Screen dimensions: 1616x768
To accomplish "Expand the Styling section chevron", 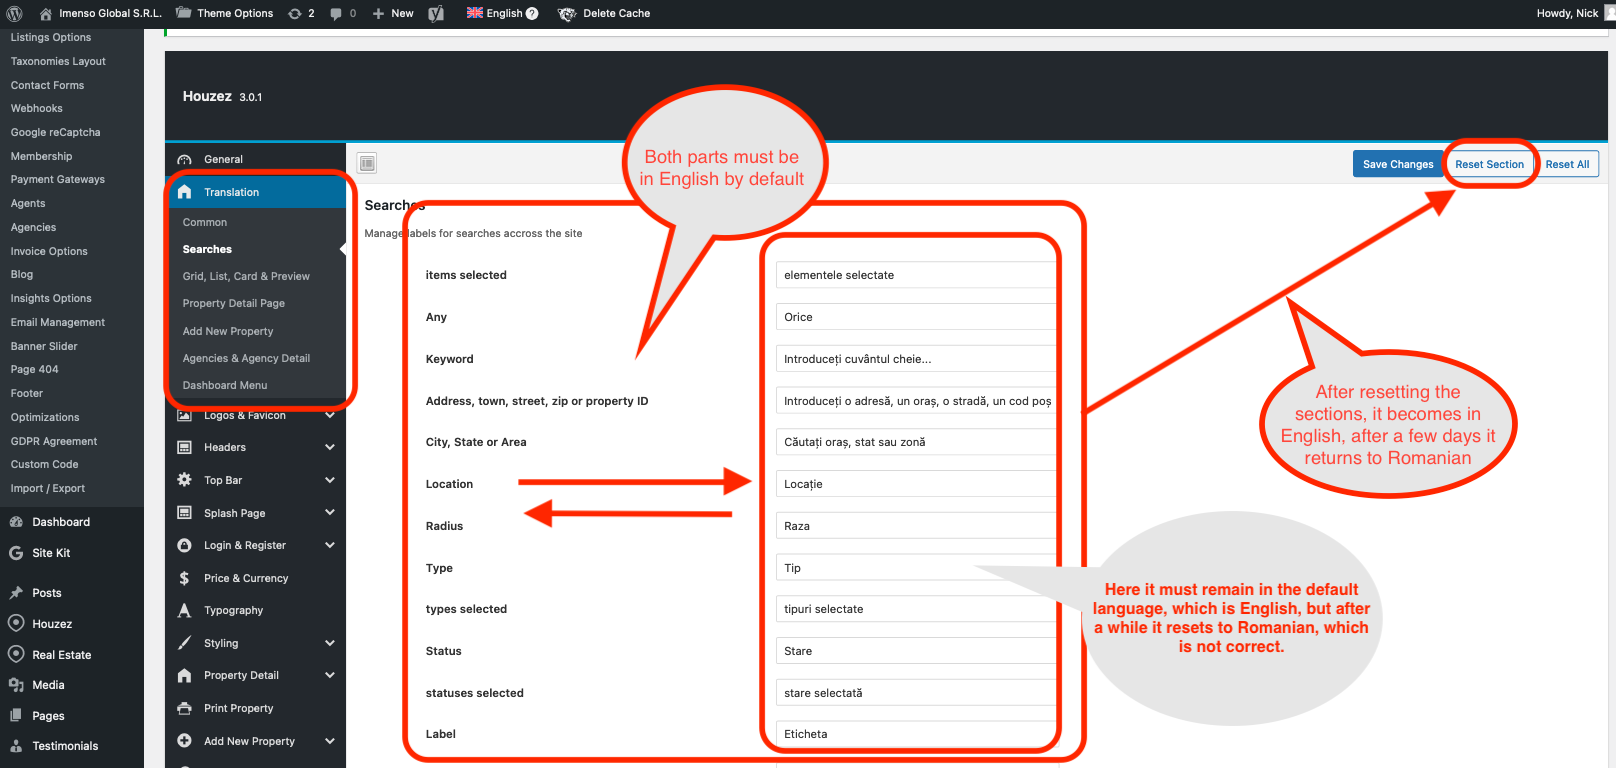I will pyautogui.click(x=330, y=643).
